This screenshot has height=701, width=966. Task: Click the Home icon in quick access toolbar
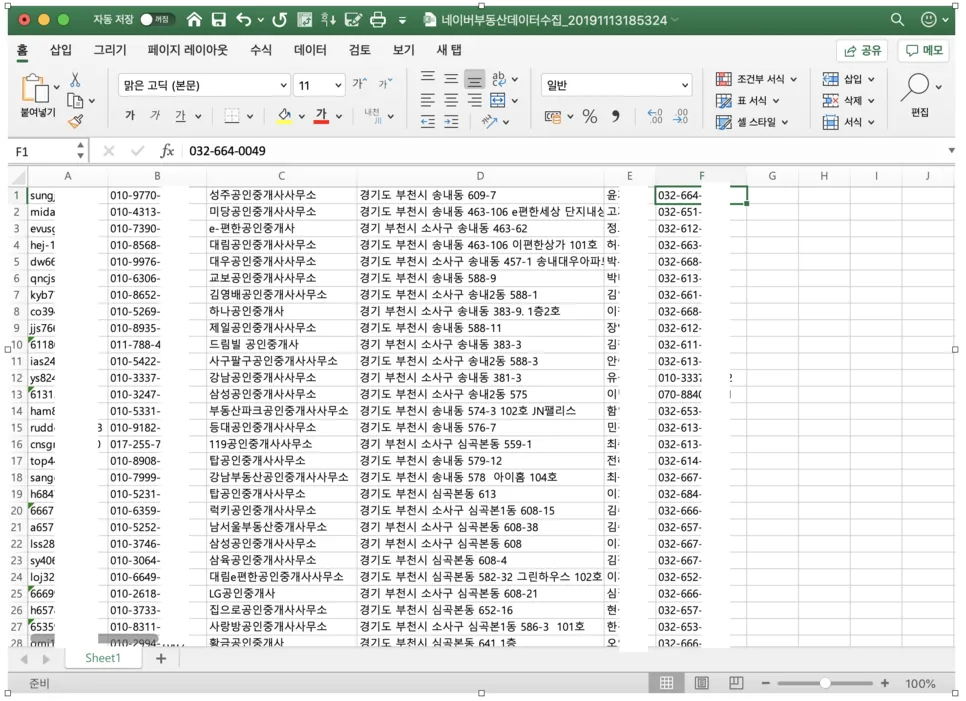click(194, 20)
